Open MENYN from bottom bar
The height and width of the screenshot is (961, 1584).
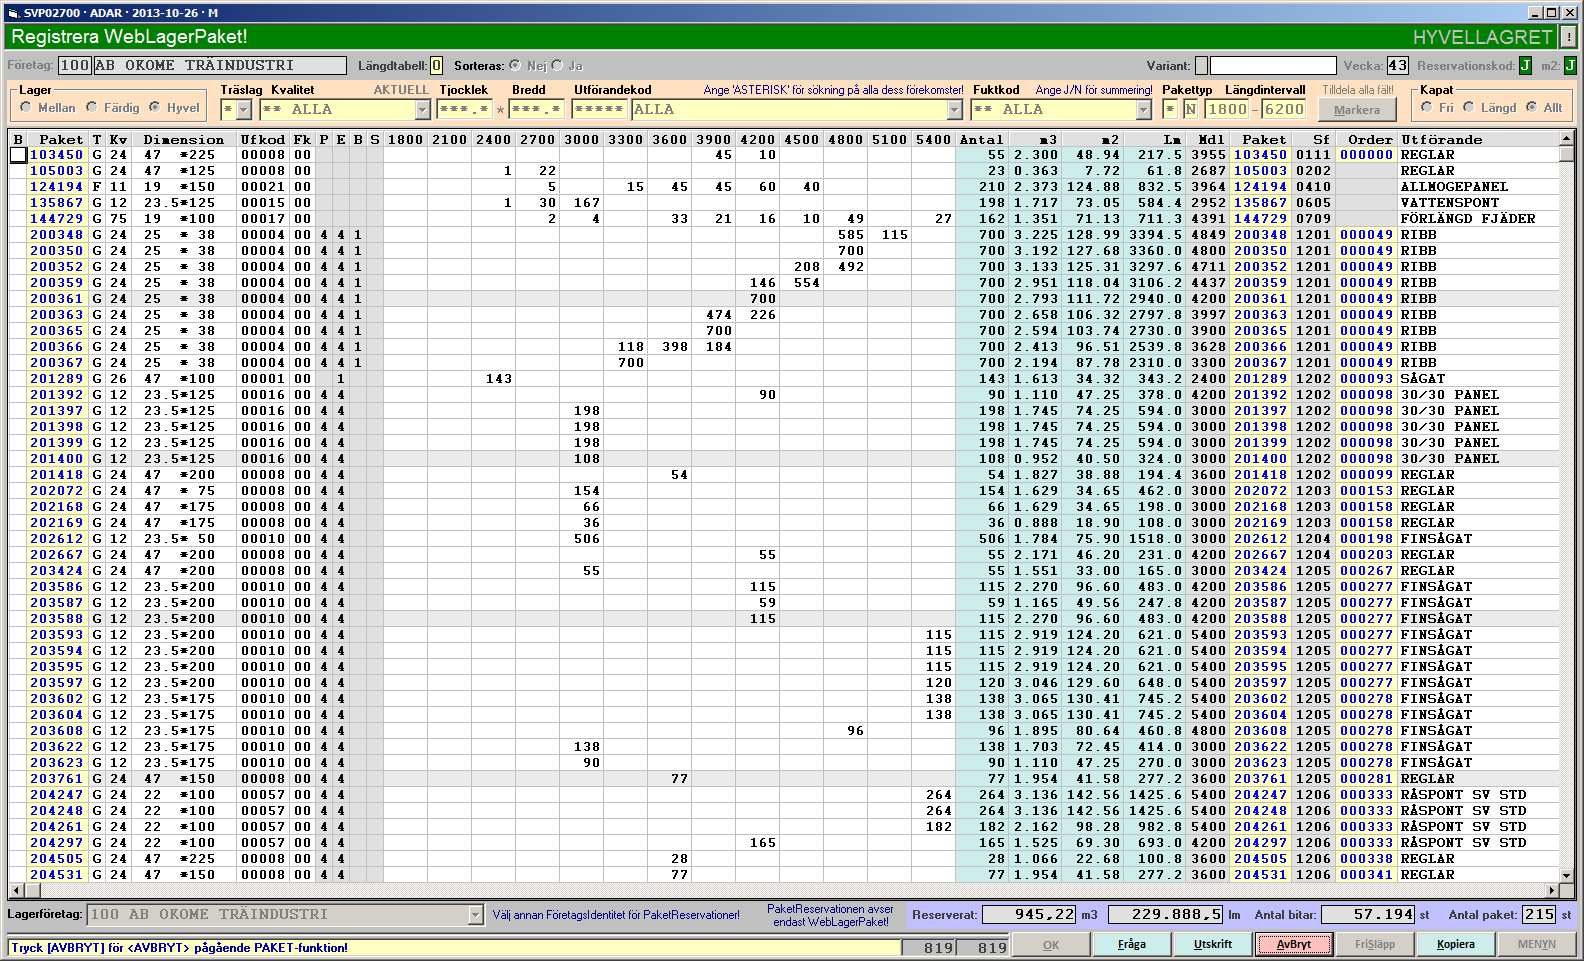(x=1537, y=944)
